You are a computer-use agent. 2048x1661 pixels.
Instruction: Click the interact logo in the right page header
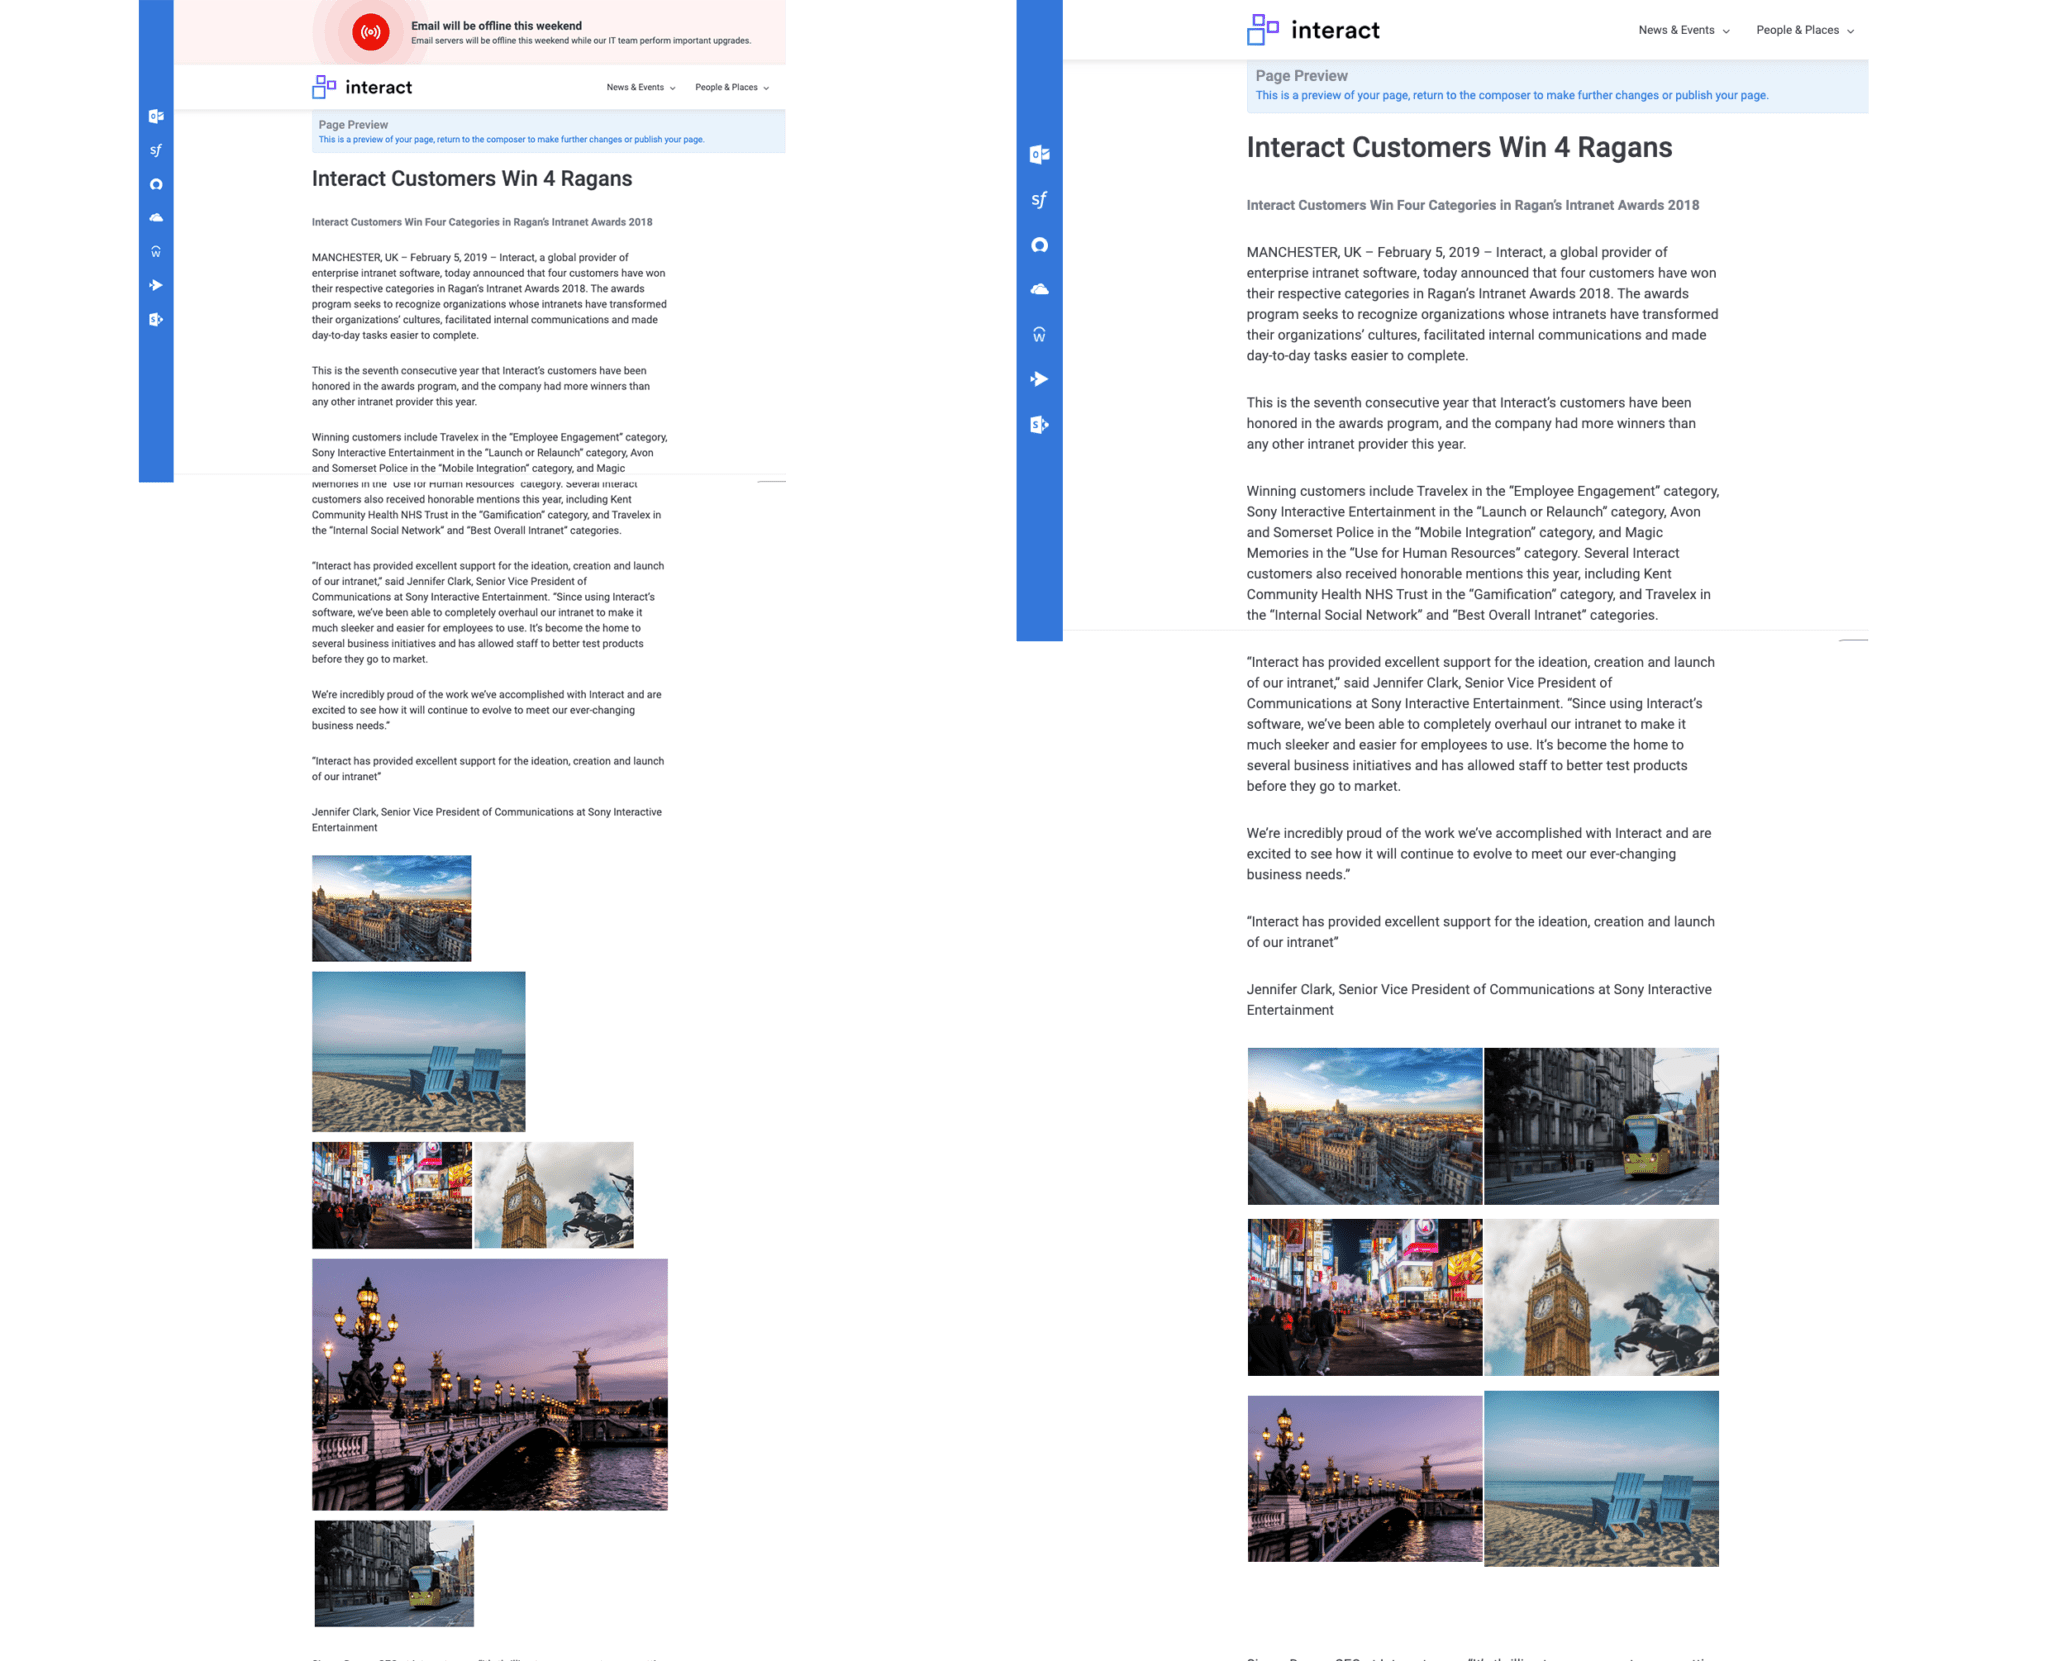(1313, 30)
